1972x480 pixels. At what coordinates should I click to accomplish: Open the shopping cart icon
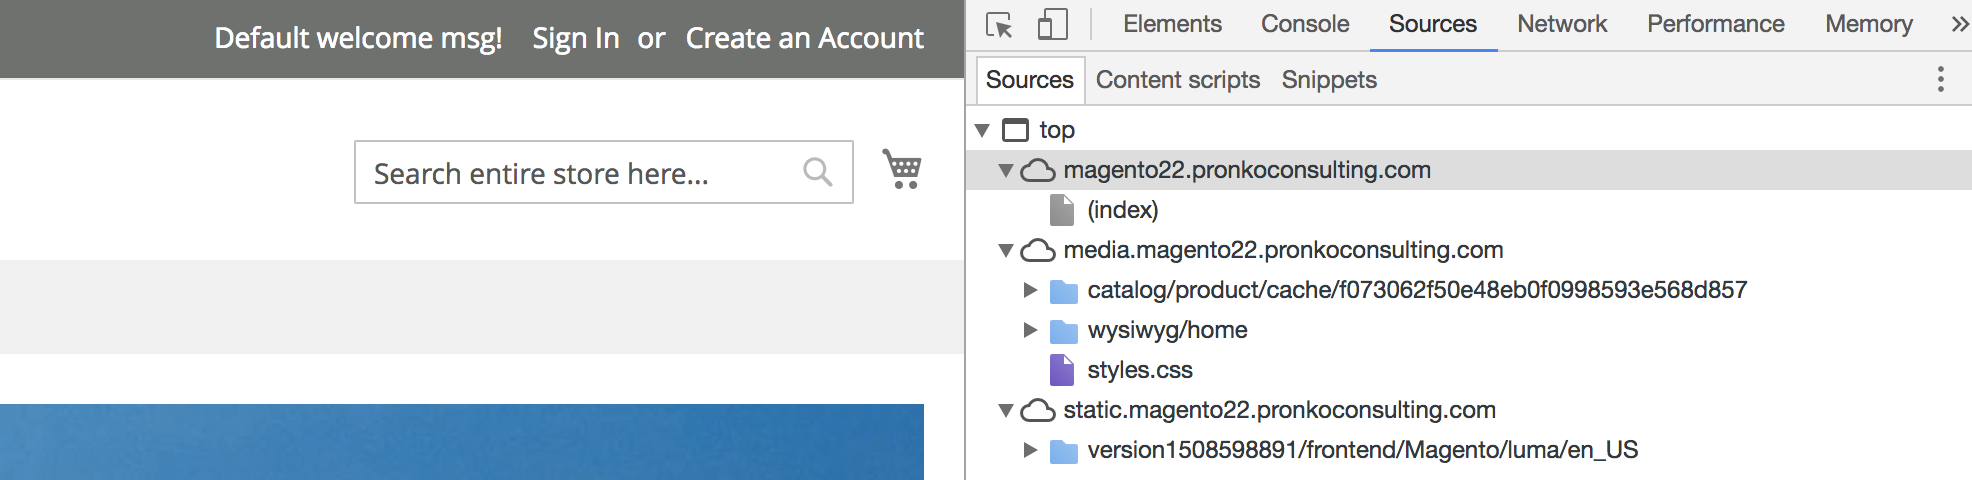coord(902,169)
